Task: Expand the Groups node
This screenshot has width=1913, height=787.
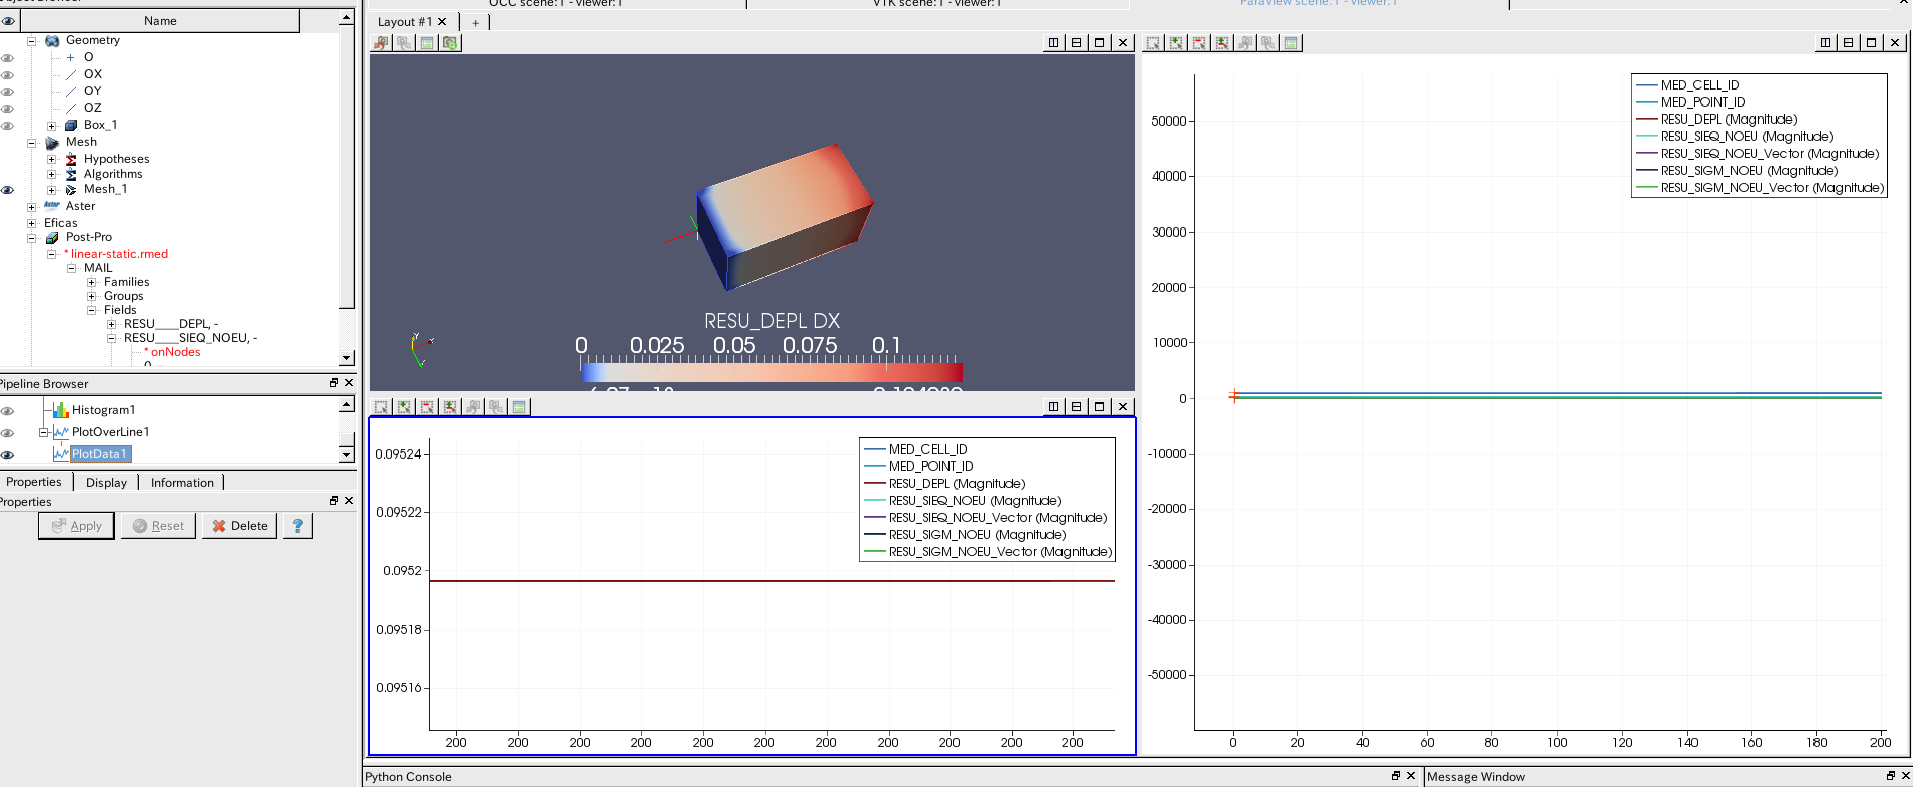Action: point(92,296)
